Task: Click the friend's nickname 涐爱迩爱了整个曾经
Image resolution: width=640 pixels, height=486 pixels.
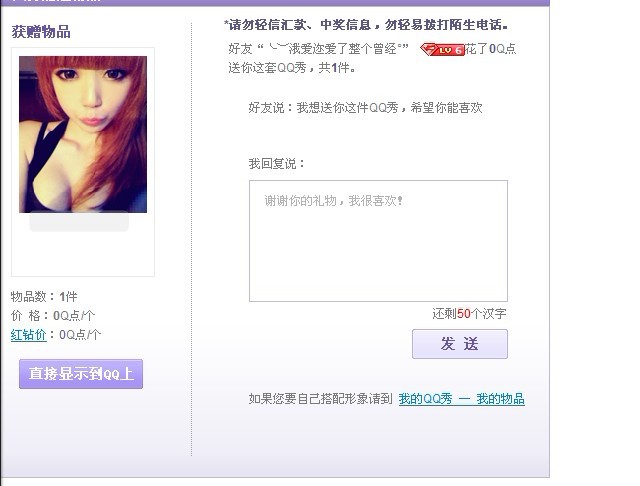Action: tap(334, 49)
